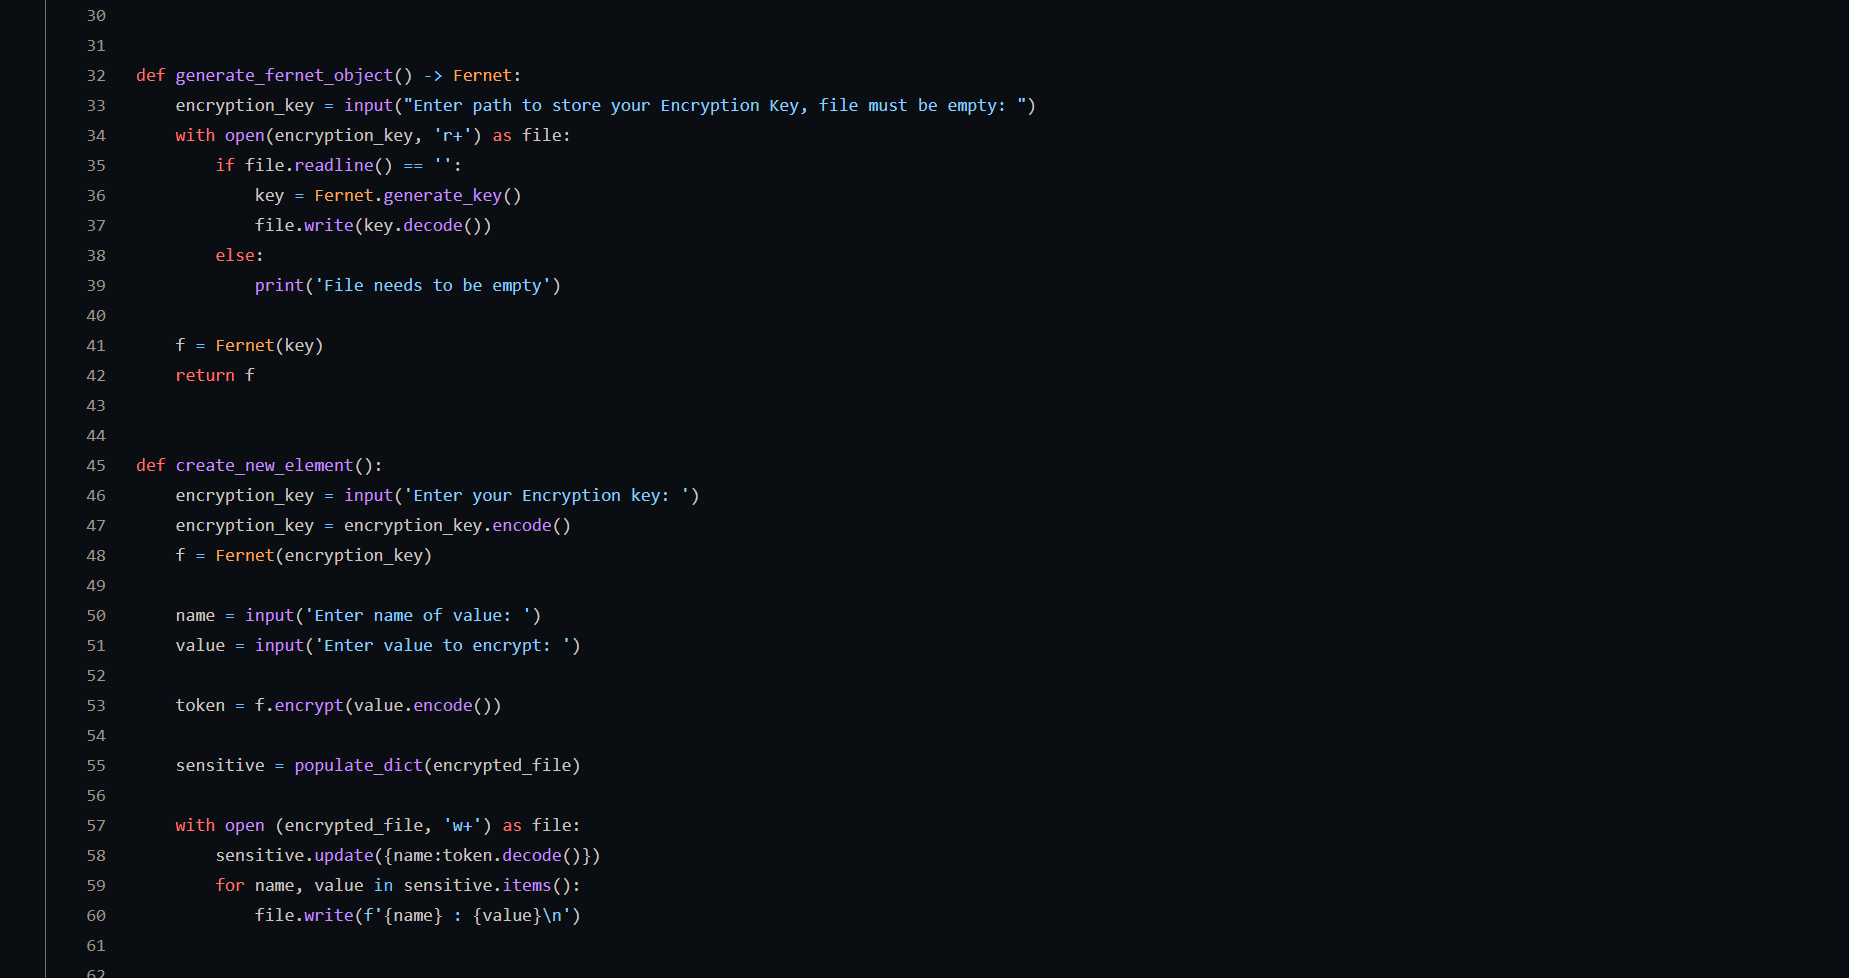
Task: Click the 'return' keyword on line 42
Action: pos(205,376)
